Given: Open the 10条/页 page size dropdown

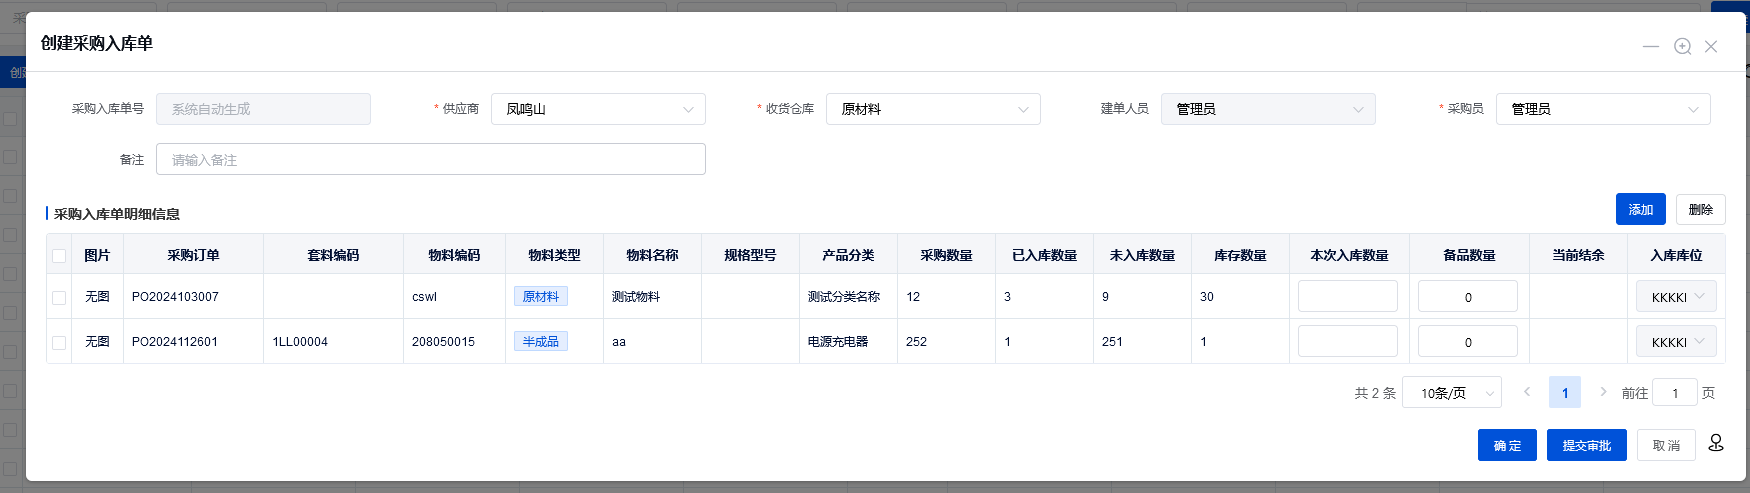Looking at the screenshot, I should 1452,393.
